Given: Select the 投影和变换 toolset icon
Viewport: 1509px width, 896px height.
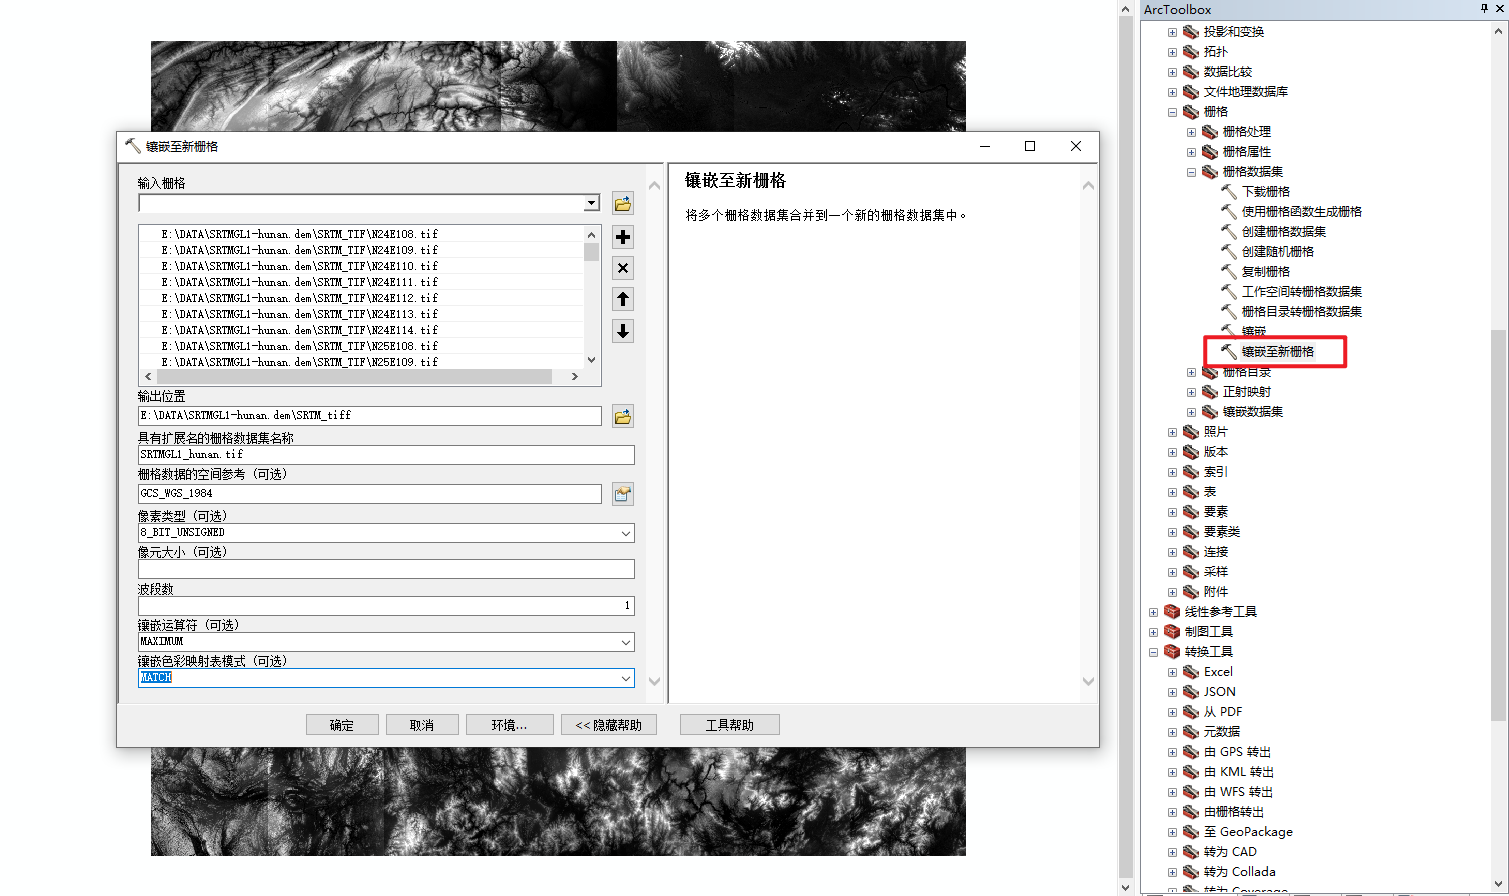Looking at the screenshot, I should pyautogui.click(x=1191, y=31).
